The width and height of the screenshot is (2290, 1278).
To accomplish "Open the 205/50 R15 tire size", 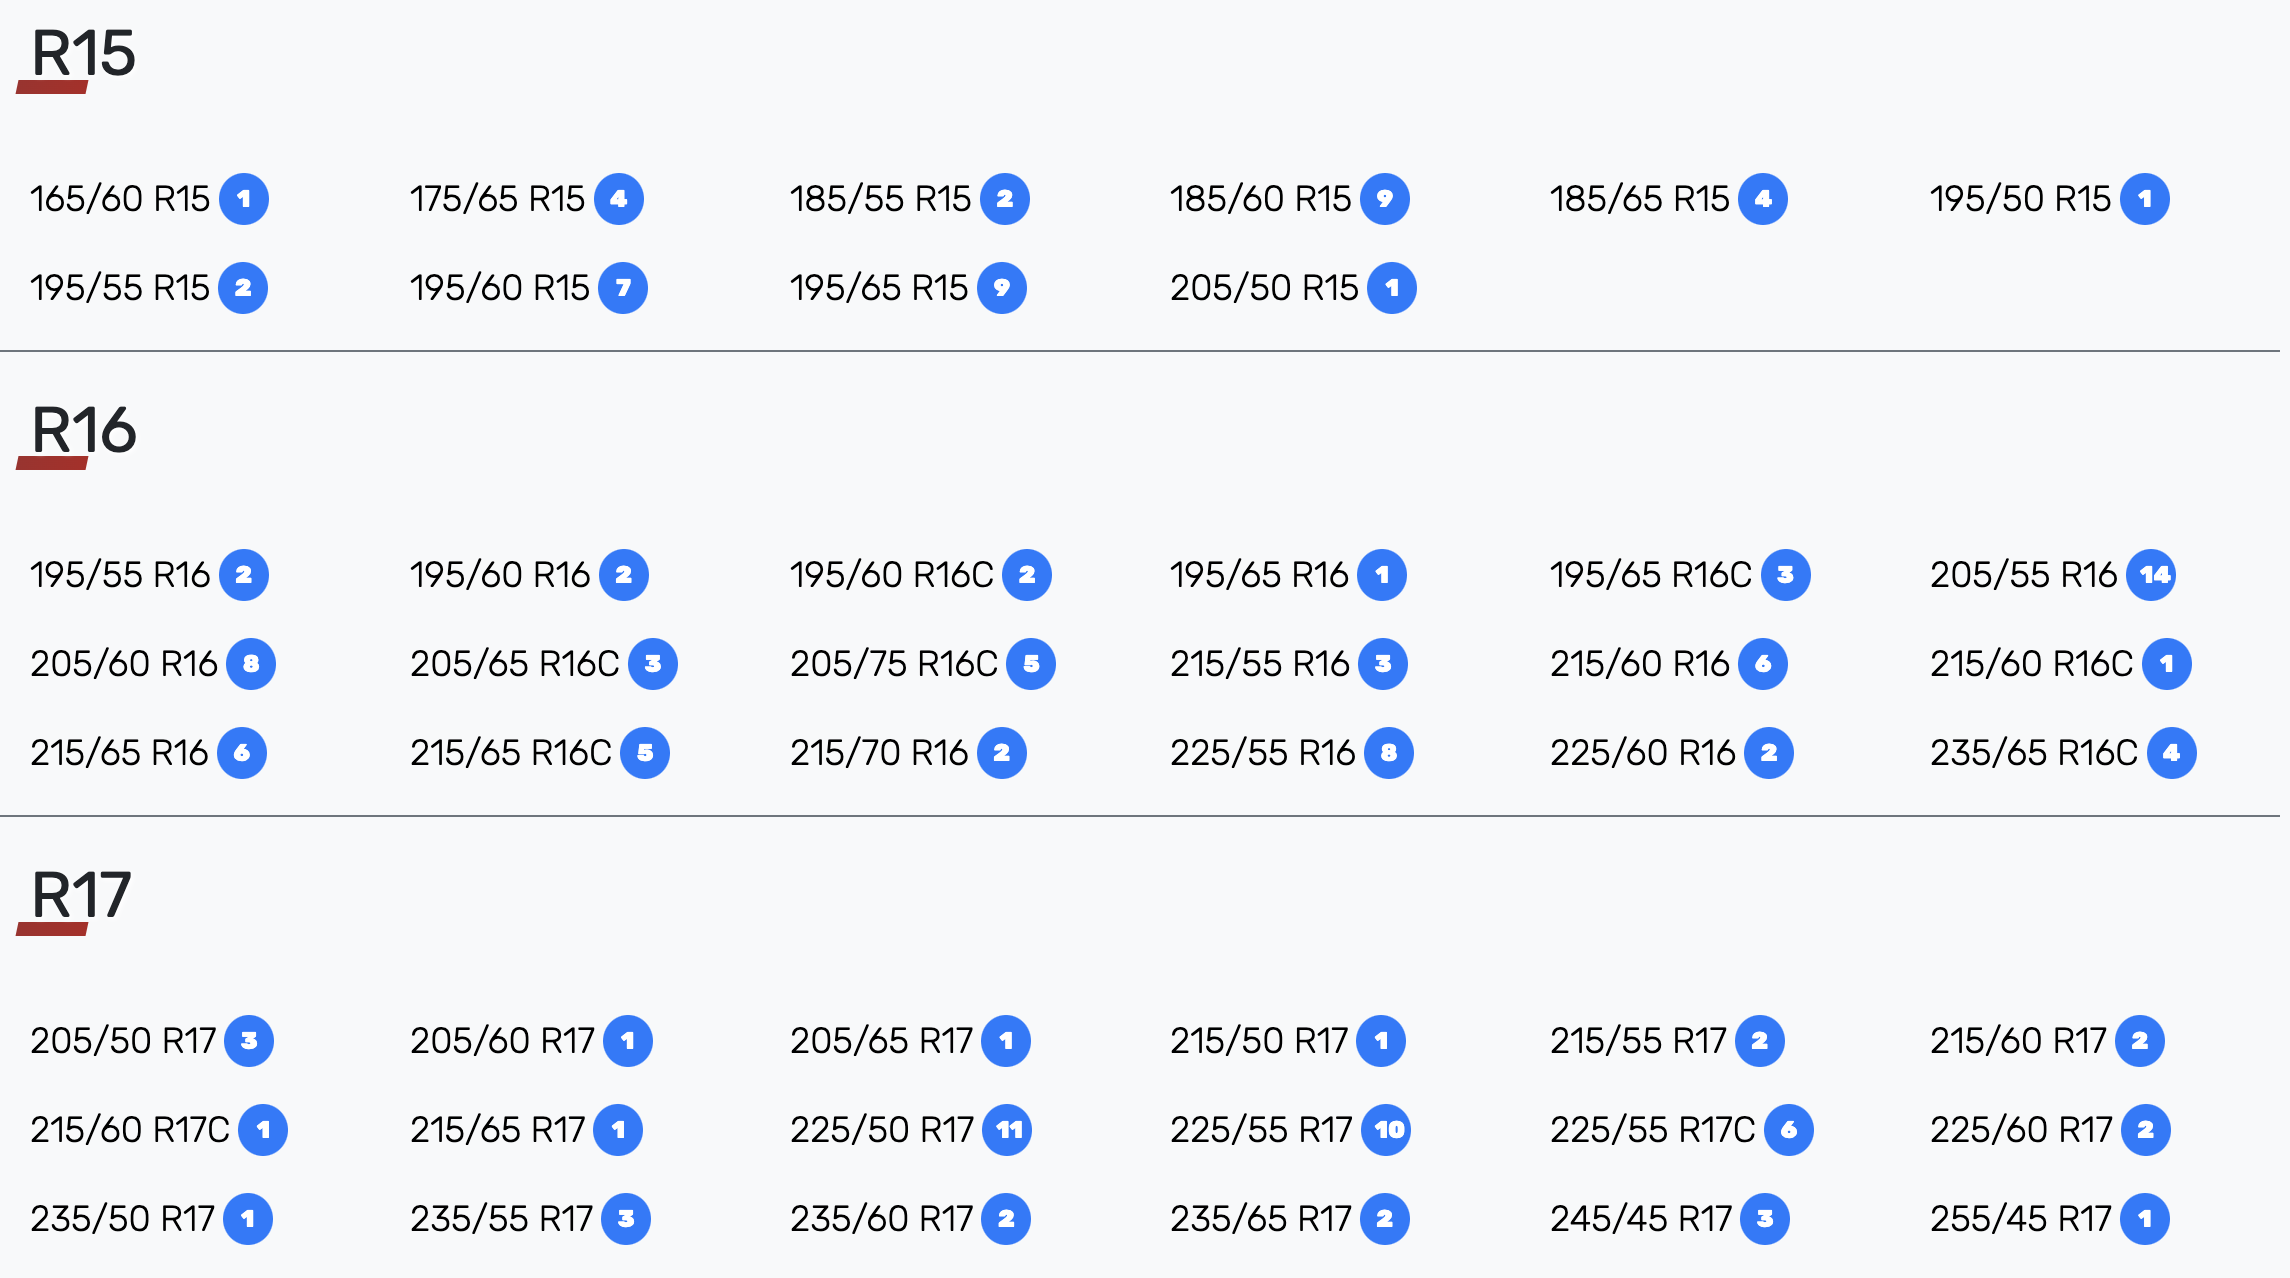I will coord(1264,288).
